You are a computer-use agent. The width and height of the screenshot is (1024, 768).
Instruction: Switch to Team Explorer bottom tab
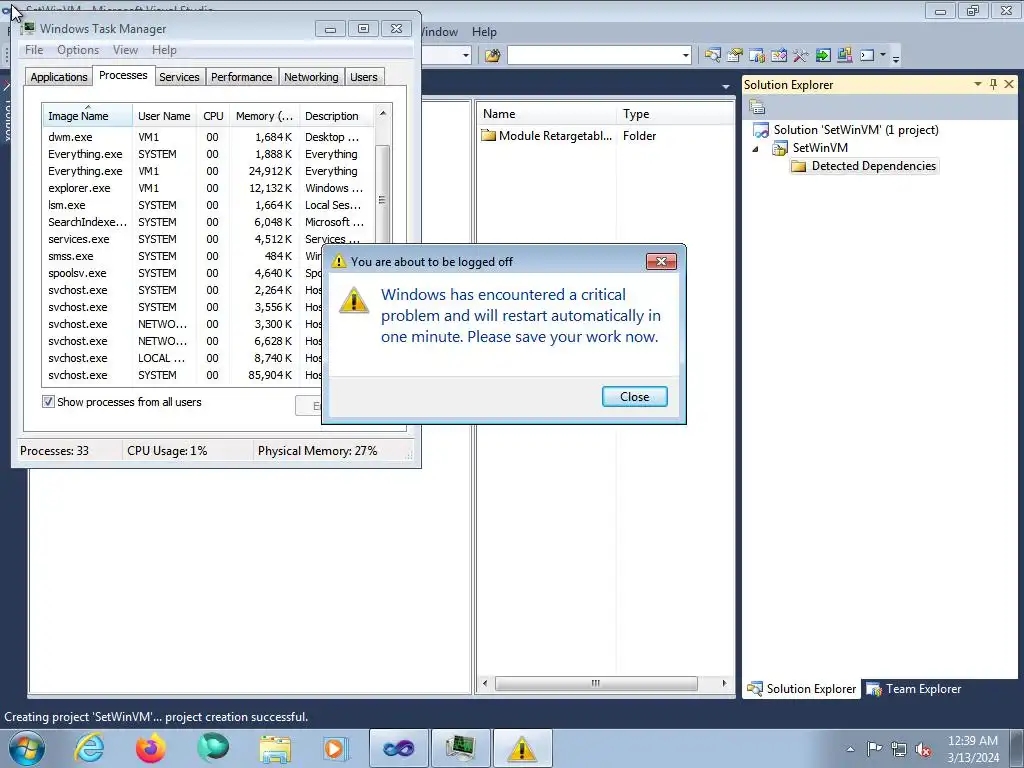(x=914, y=689)
